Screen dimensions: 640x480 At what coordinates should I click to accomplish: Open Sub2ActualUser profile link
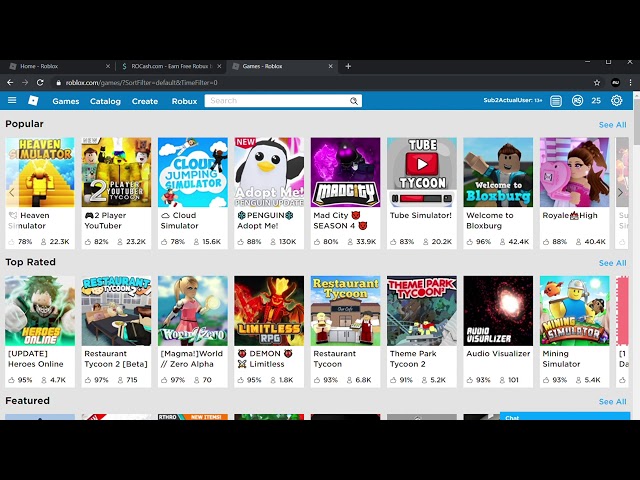[513, 100]
